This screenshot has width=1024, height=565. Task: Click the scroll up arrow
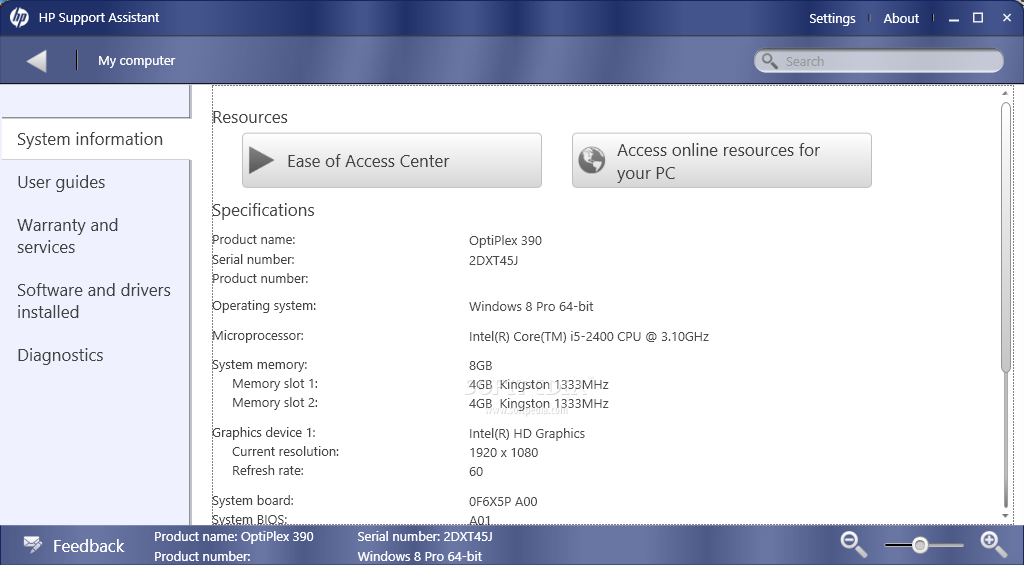(1006, 93)
